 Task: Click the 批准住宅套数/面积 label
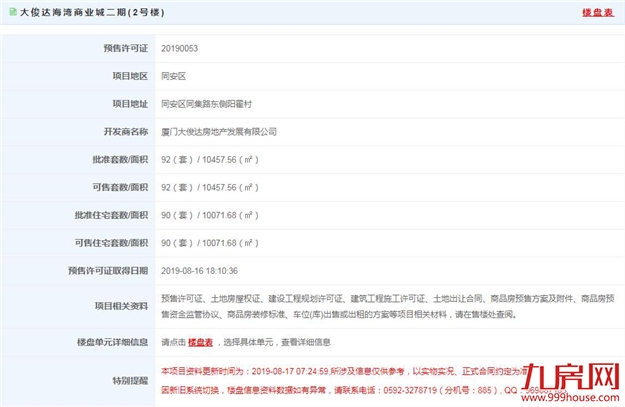point(112,215)
